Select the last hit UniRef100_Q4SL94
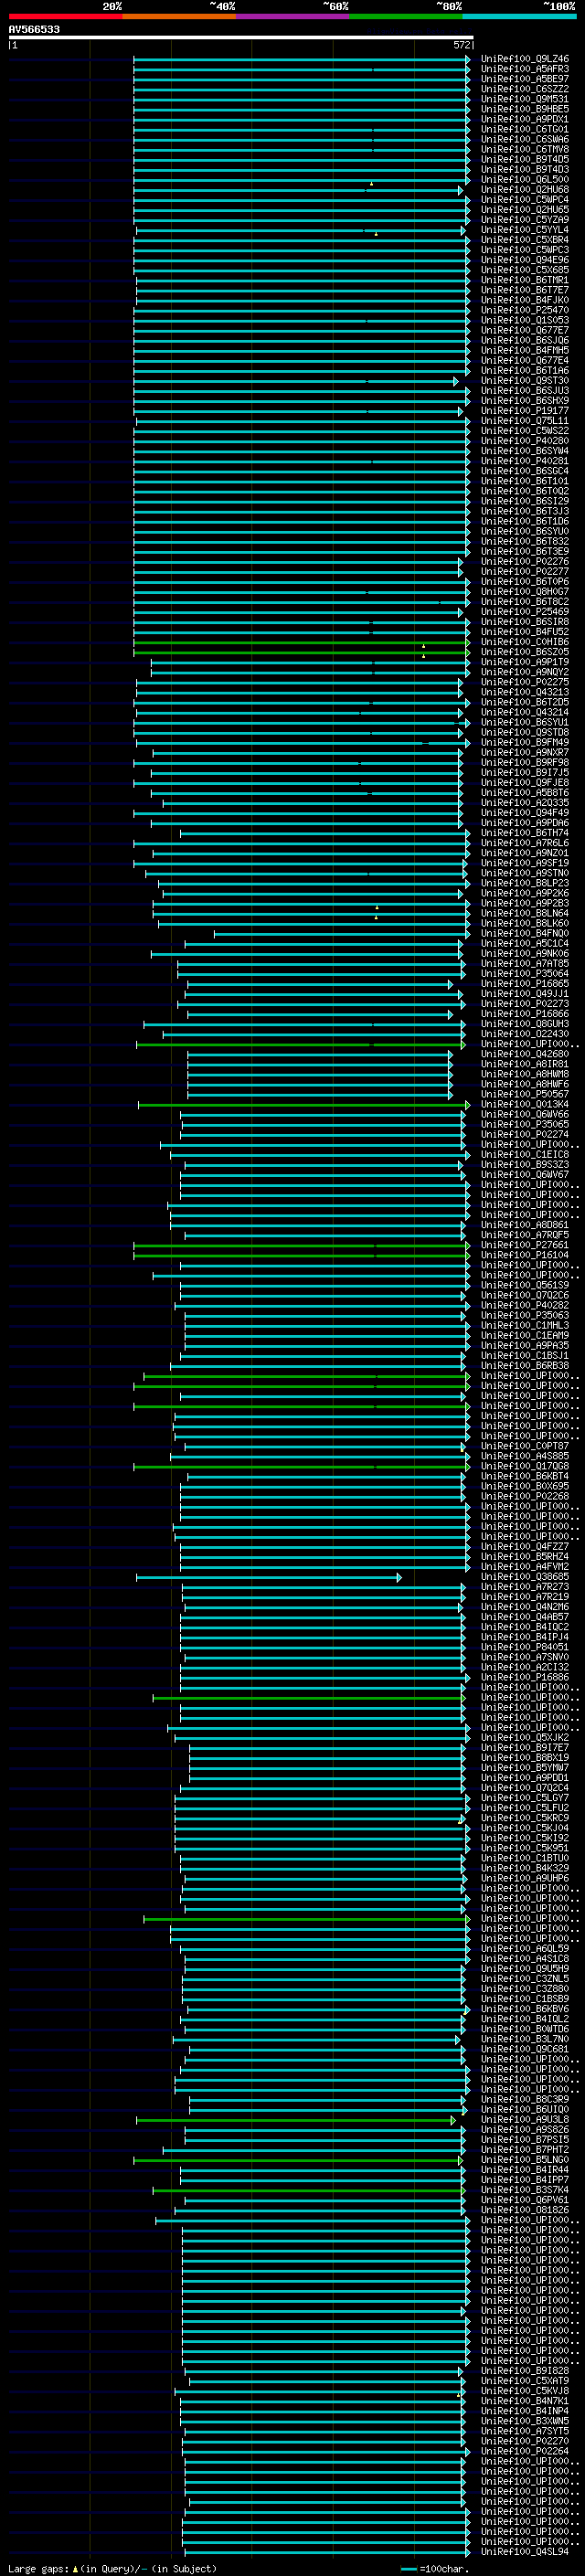 pyautogui.click(x=525, y=2552)
